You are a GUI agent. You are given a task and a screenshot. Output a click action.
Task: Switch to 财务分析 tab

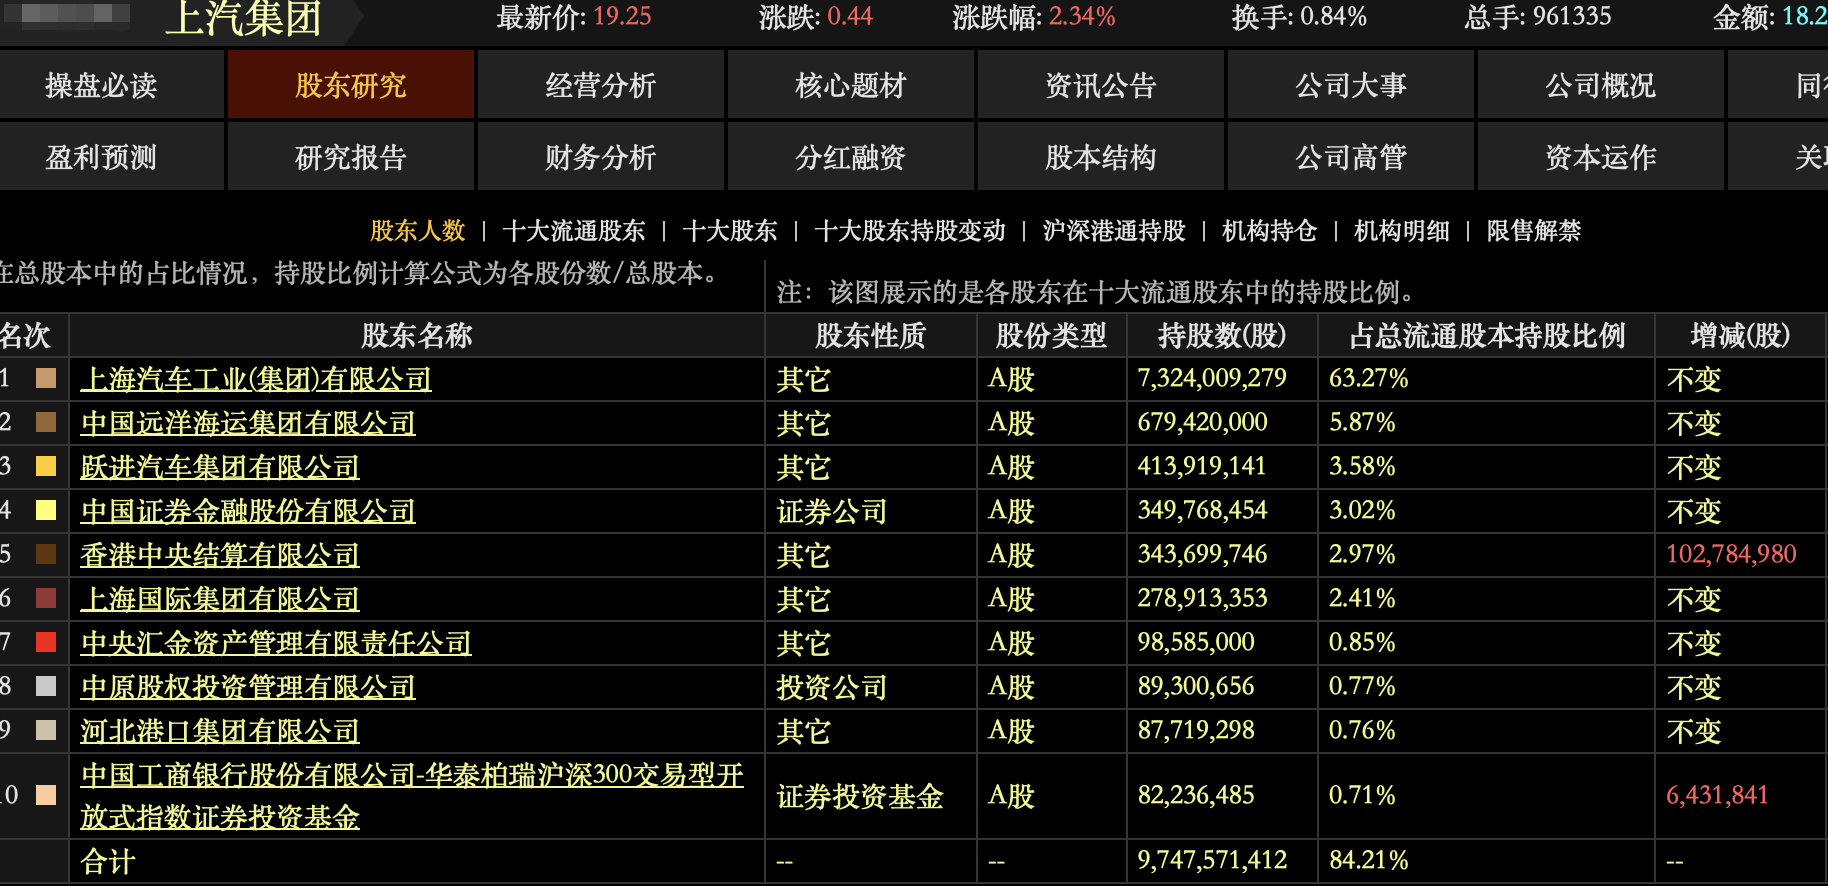(601, 157)
